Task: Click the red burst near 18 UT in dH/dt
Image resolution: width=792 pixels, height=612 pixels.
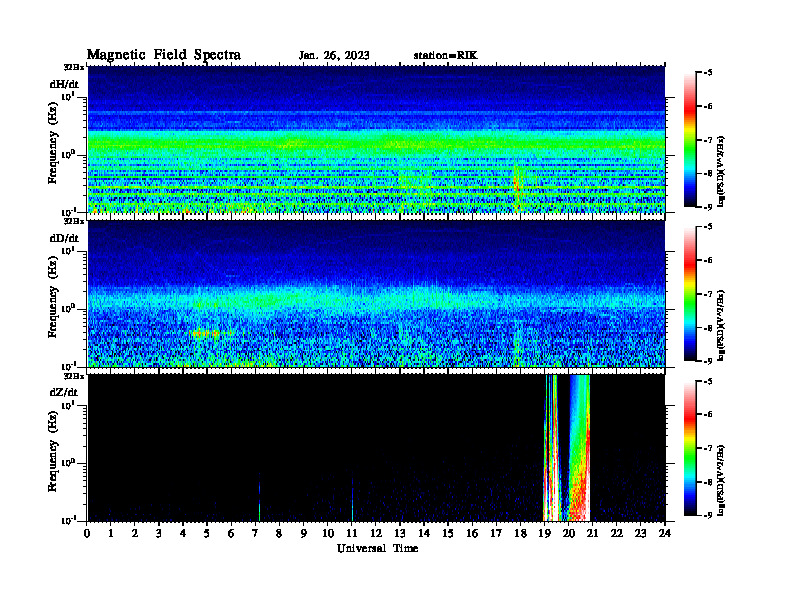Action: [x=516, y=187]
